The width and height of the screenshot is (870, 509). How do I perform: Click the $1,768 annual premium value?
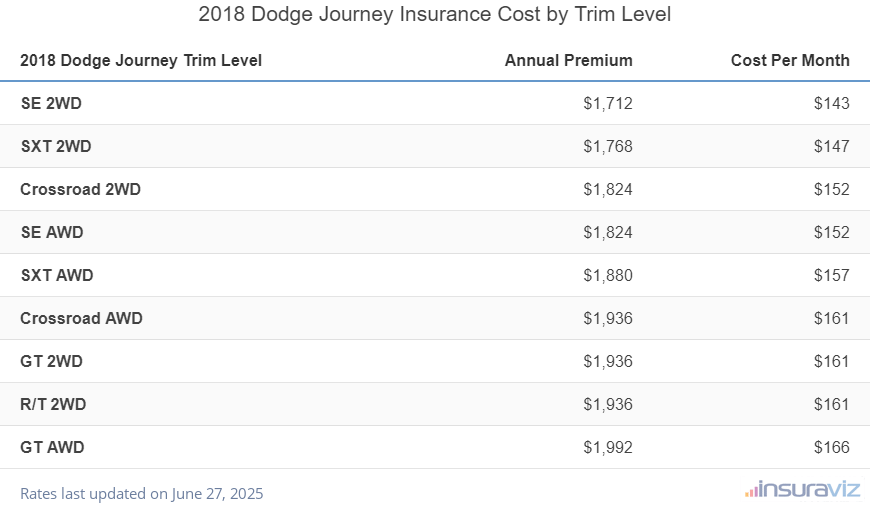[608, 146]
